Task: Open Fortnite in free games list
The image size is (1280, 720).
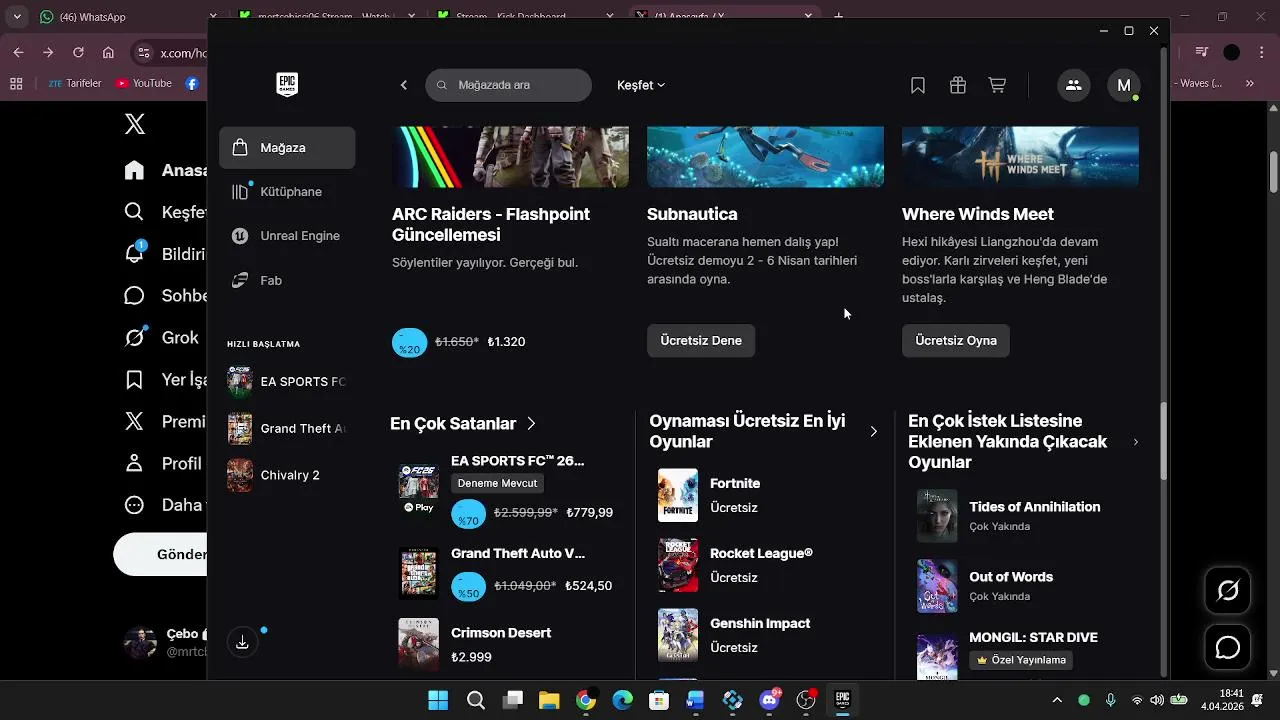Action: click(x=765, y=495)
